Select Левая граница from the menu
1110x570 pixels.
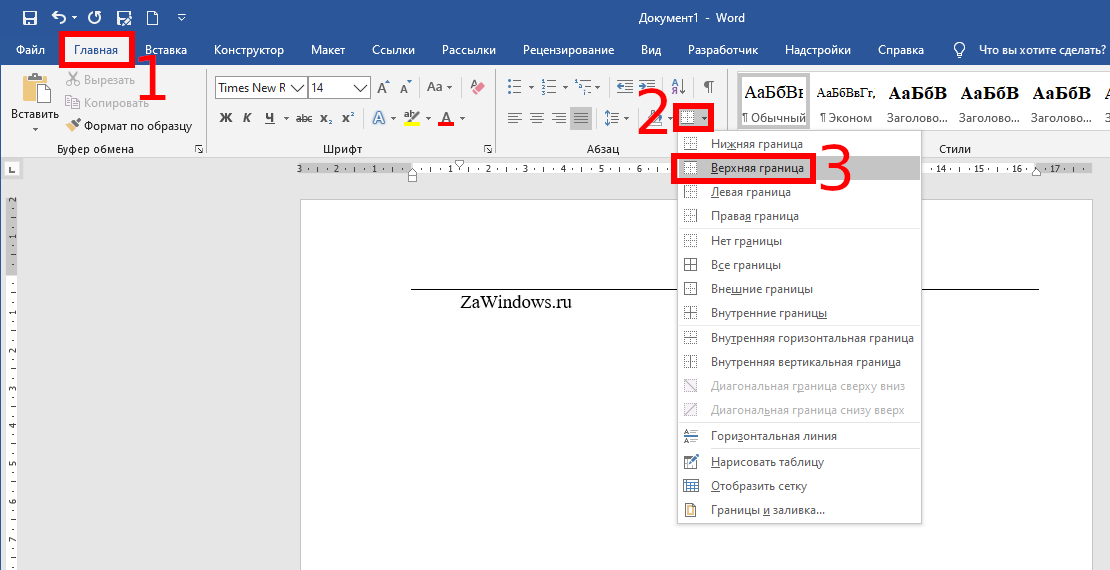pos(799,192)
